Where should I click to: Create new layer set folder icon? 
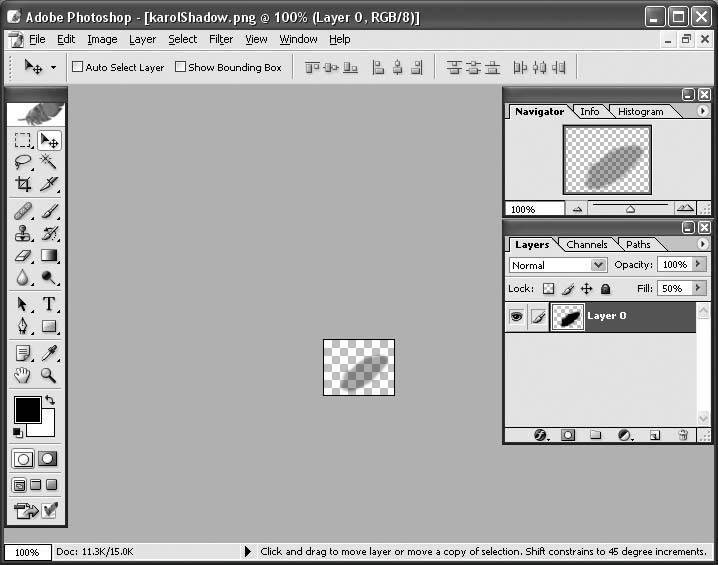[595, 435]
